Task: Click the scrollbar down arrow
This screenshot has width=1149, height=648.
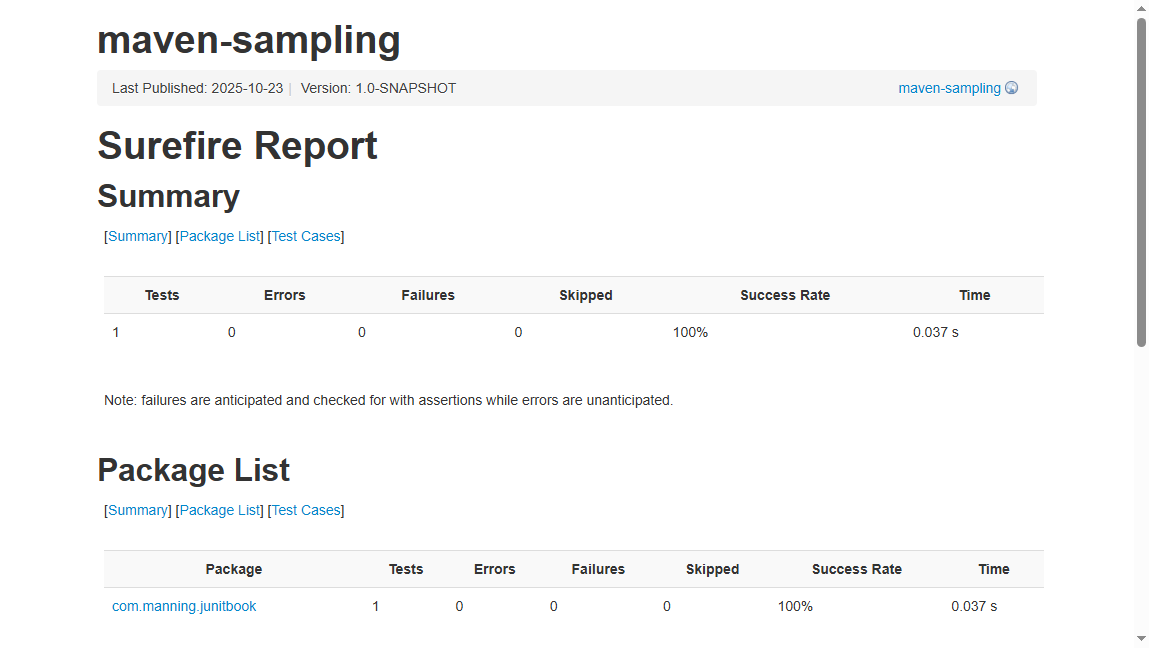Action: (x=1141, y=640)
